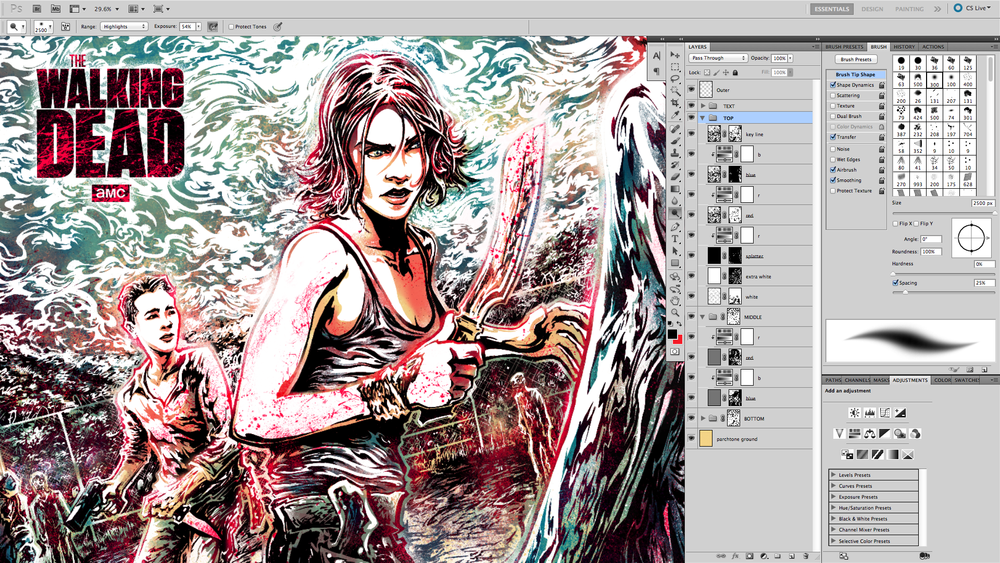This screenshot has height=563, width=1000.
Task: Collapse the TOP layer group
Action: [x=703, y=118]
